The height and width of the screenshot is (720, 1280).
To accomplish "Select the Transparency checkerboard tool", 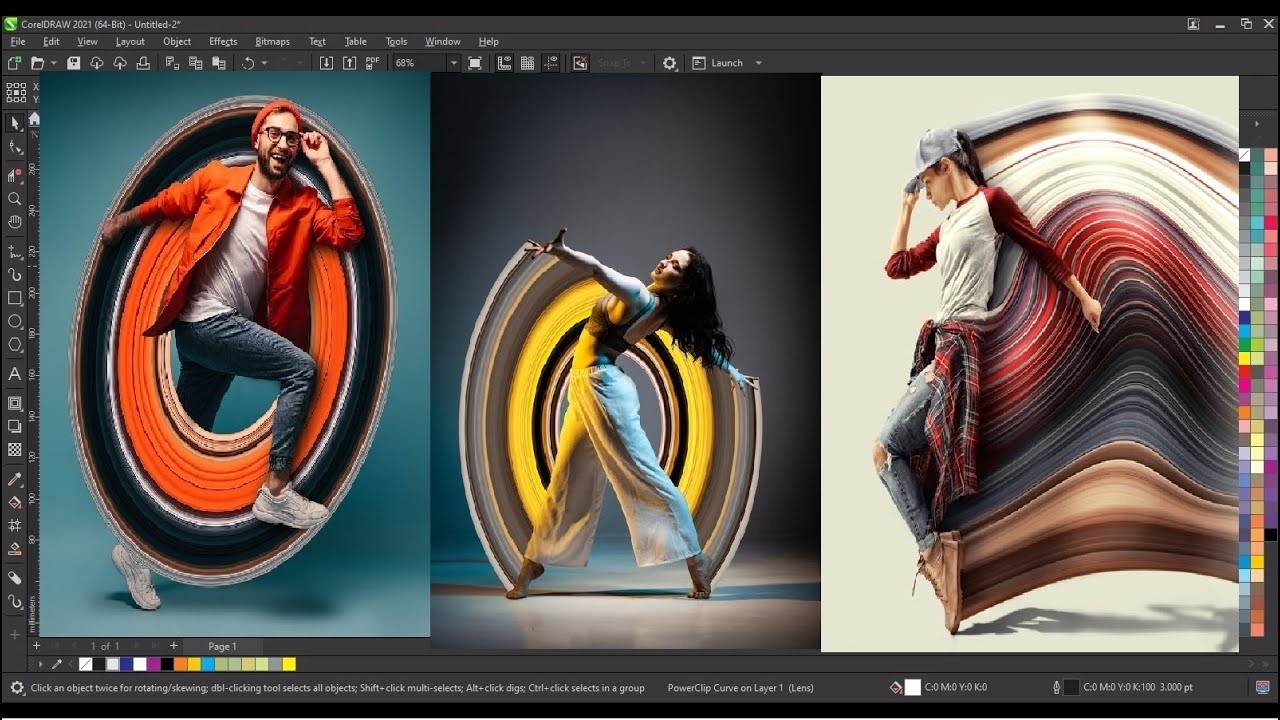I will [x=15, y=450].
